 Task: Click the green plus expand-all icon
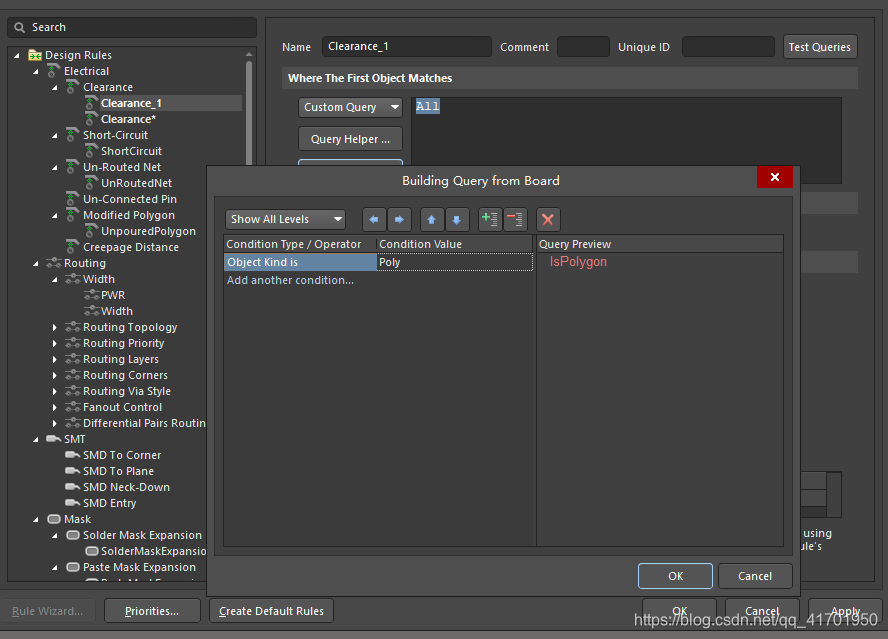[x=490, y=220]
